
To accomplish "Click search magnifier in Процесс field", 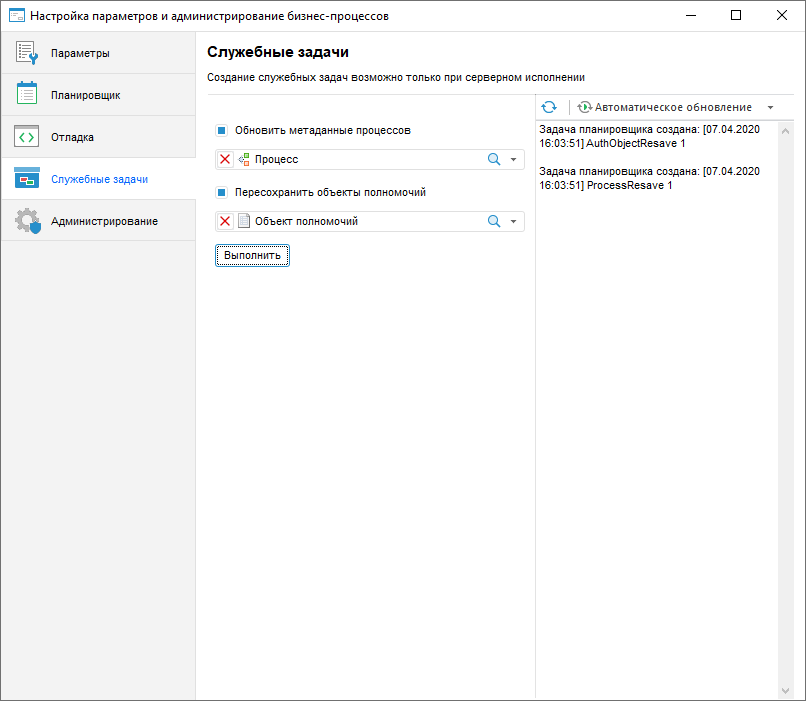I will pos(493,159).
